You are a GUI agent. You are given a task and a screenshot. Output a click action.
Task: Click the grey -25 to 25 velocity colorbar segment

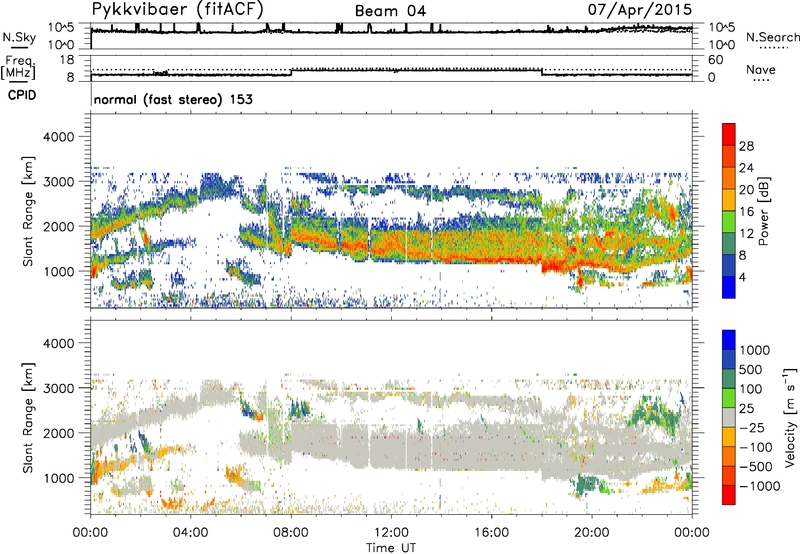point(729,417)
